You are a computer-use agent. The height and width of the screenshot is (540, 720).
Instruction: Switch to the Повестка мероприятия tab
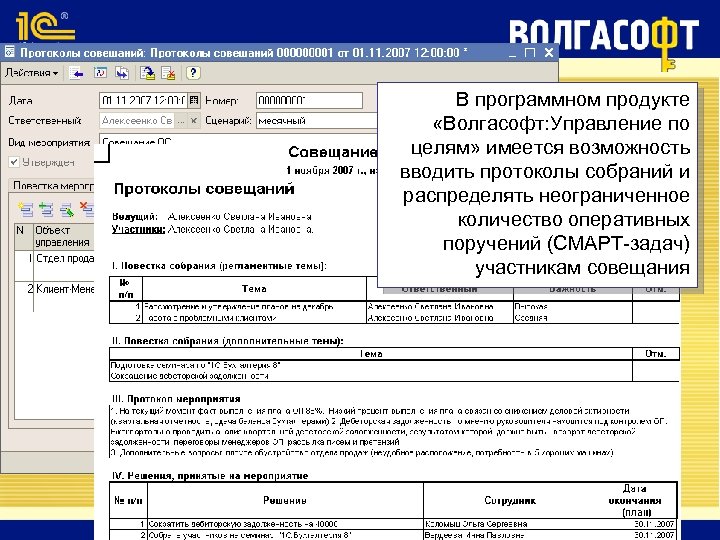pos(52,186)
